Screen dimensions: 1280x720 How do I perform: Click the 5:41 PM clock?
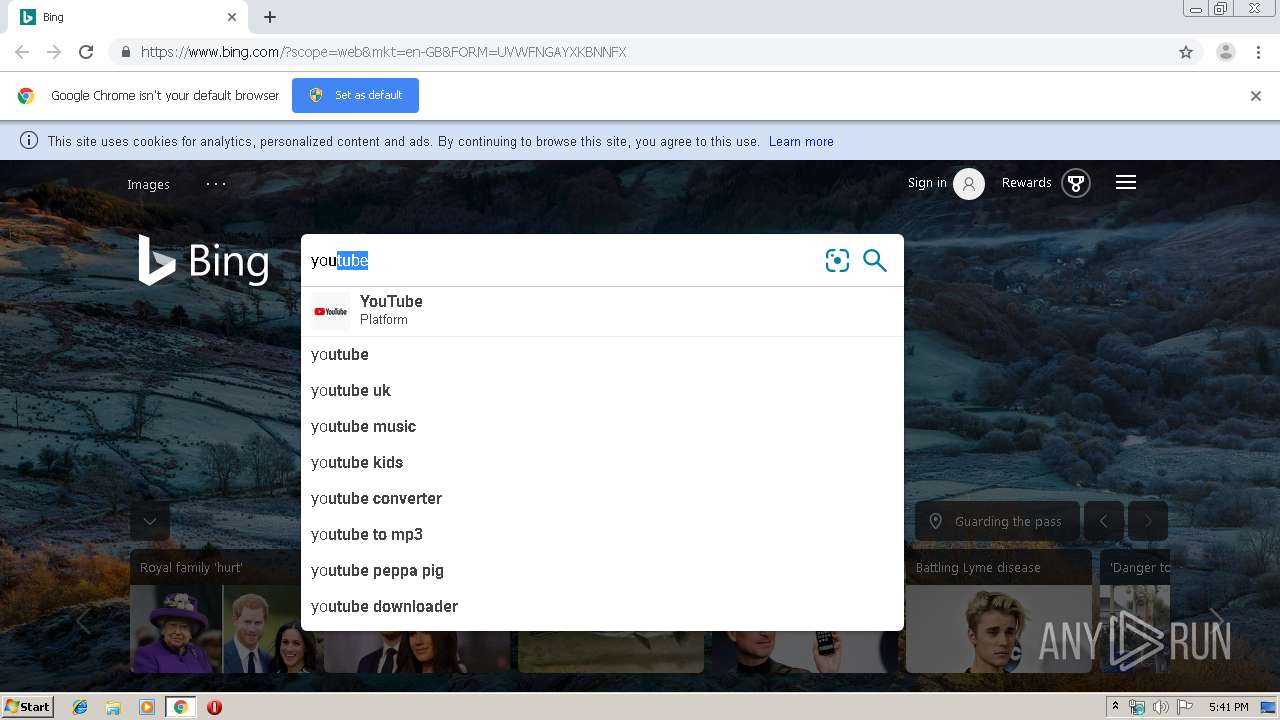[1229, 707]
